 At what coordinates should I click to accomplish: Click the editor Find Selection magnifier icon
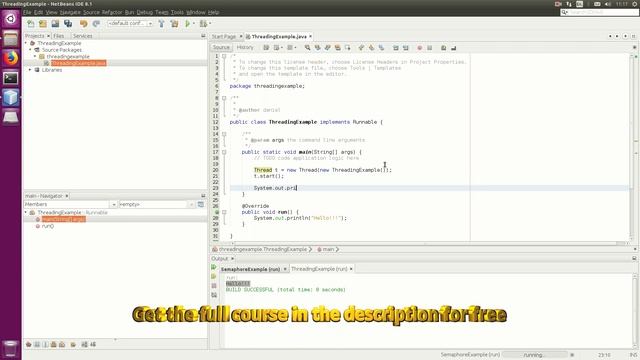coord(307,48)
